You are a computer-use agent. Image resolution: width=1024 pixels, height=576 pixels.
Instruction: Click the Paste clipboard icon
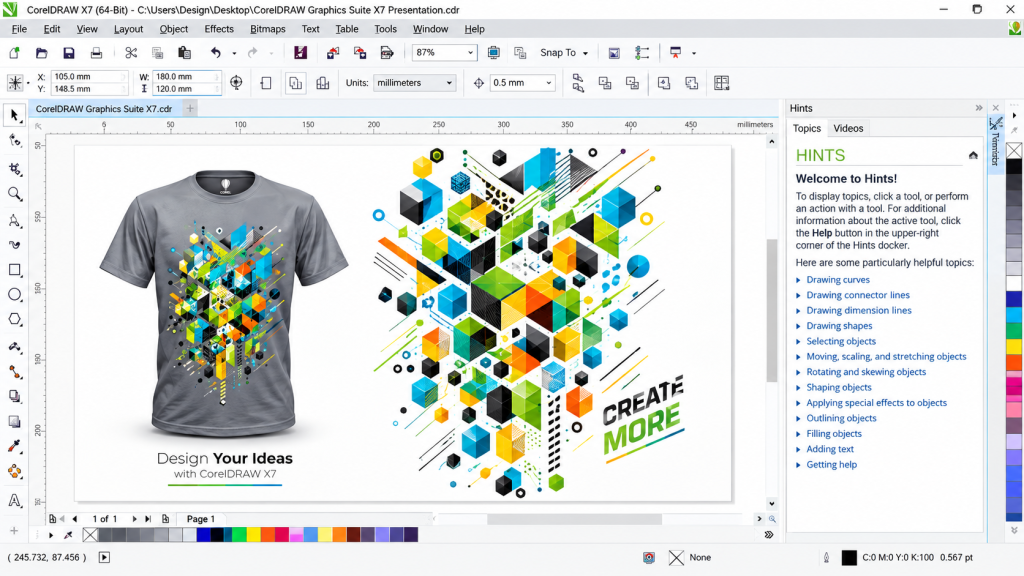[184, 53]
